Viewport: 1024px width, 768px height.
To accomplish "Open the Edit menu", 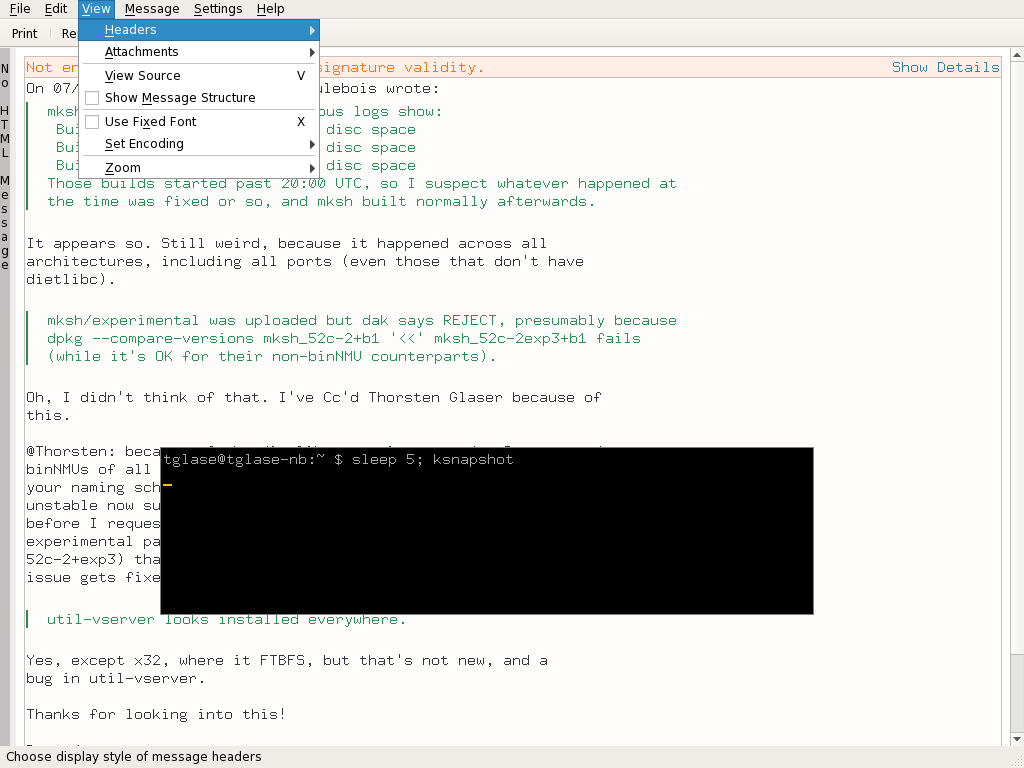I will tap(56, 9).
